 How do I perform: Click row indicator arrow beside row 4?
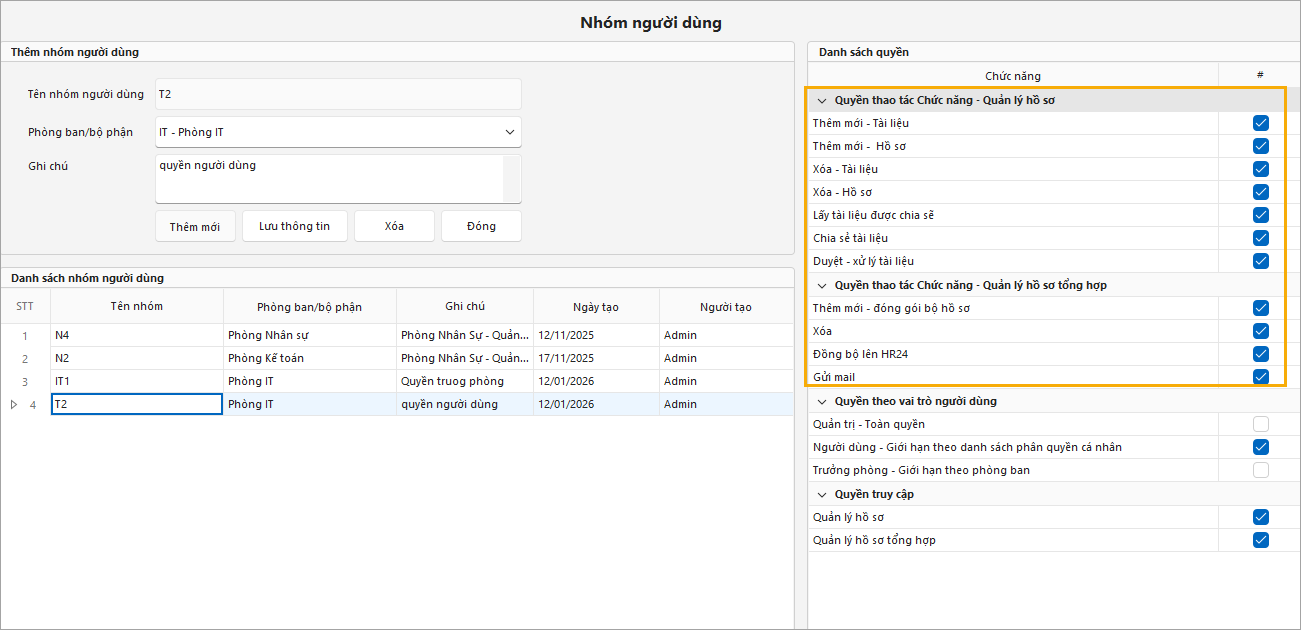[x=13, y=404]
